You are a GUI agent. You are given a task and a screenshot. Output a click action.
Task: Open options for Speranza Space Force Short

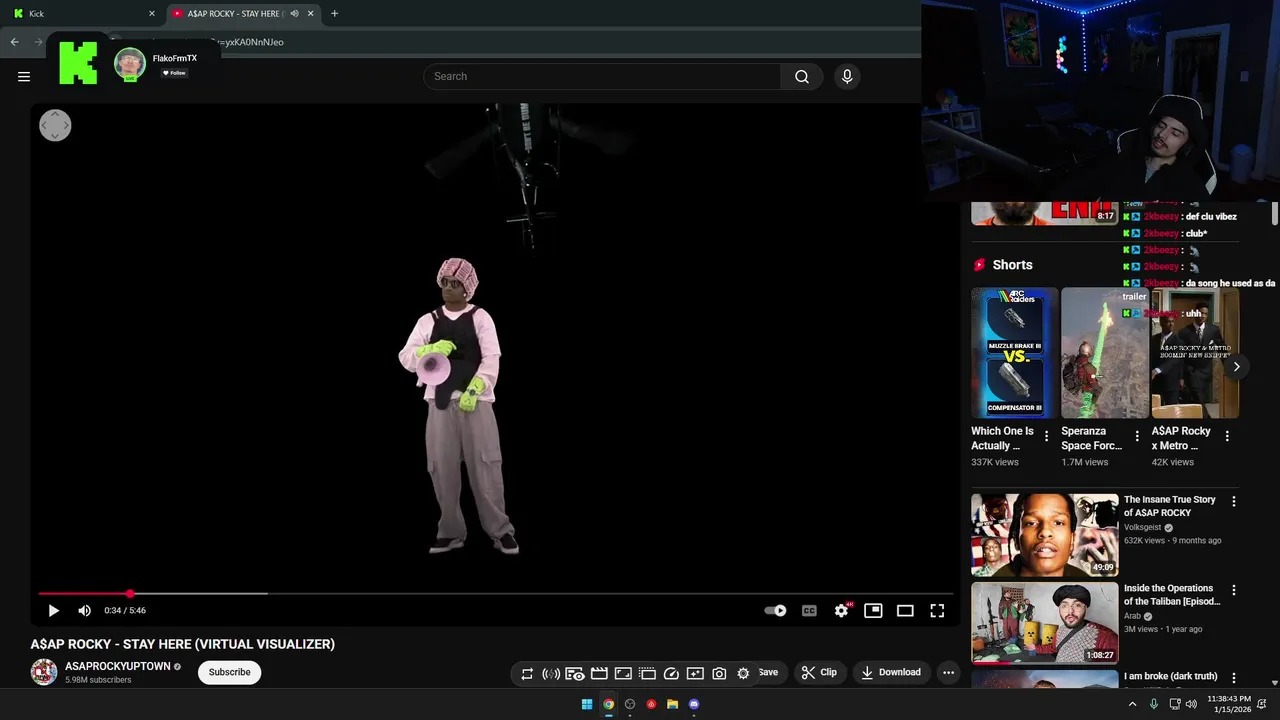pyautogui.click(x=1137, y=436)
